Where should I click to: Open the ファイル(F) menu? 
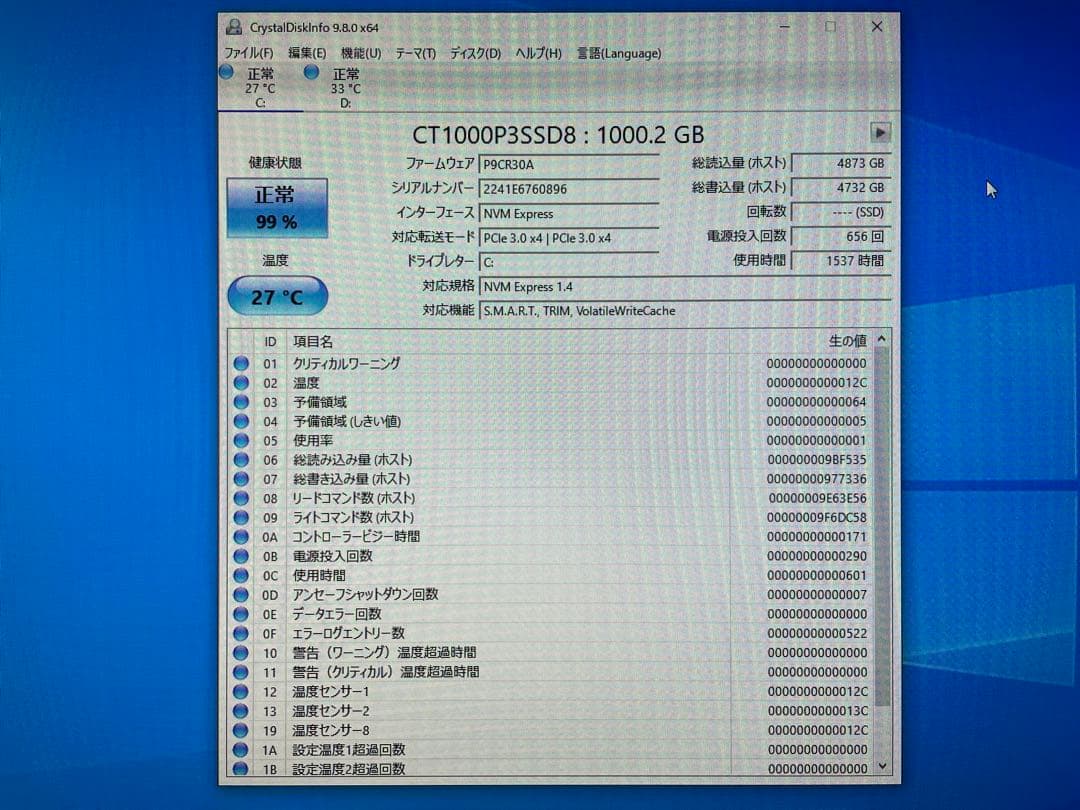[x=249, y=53]
